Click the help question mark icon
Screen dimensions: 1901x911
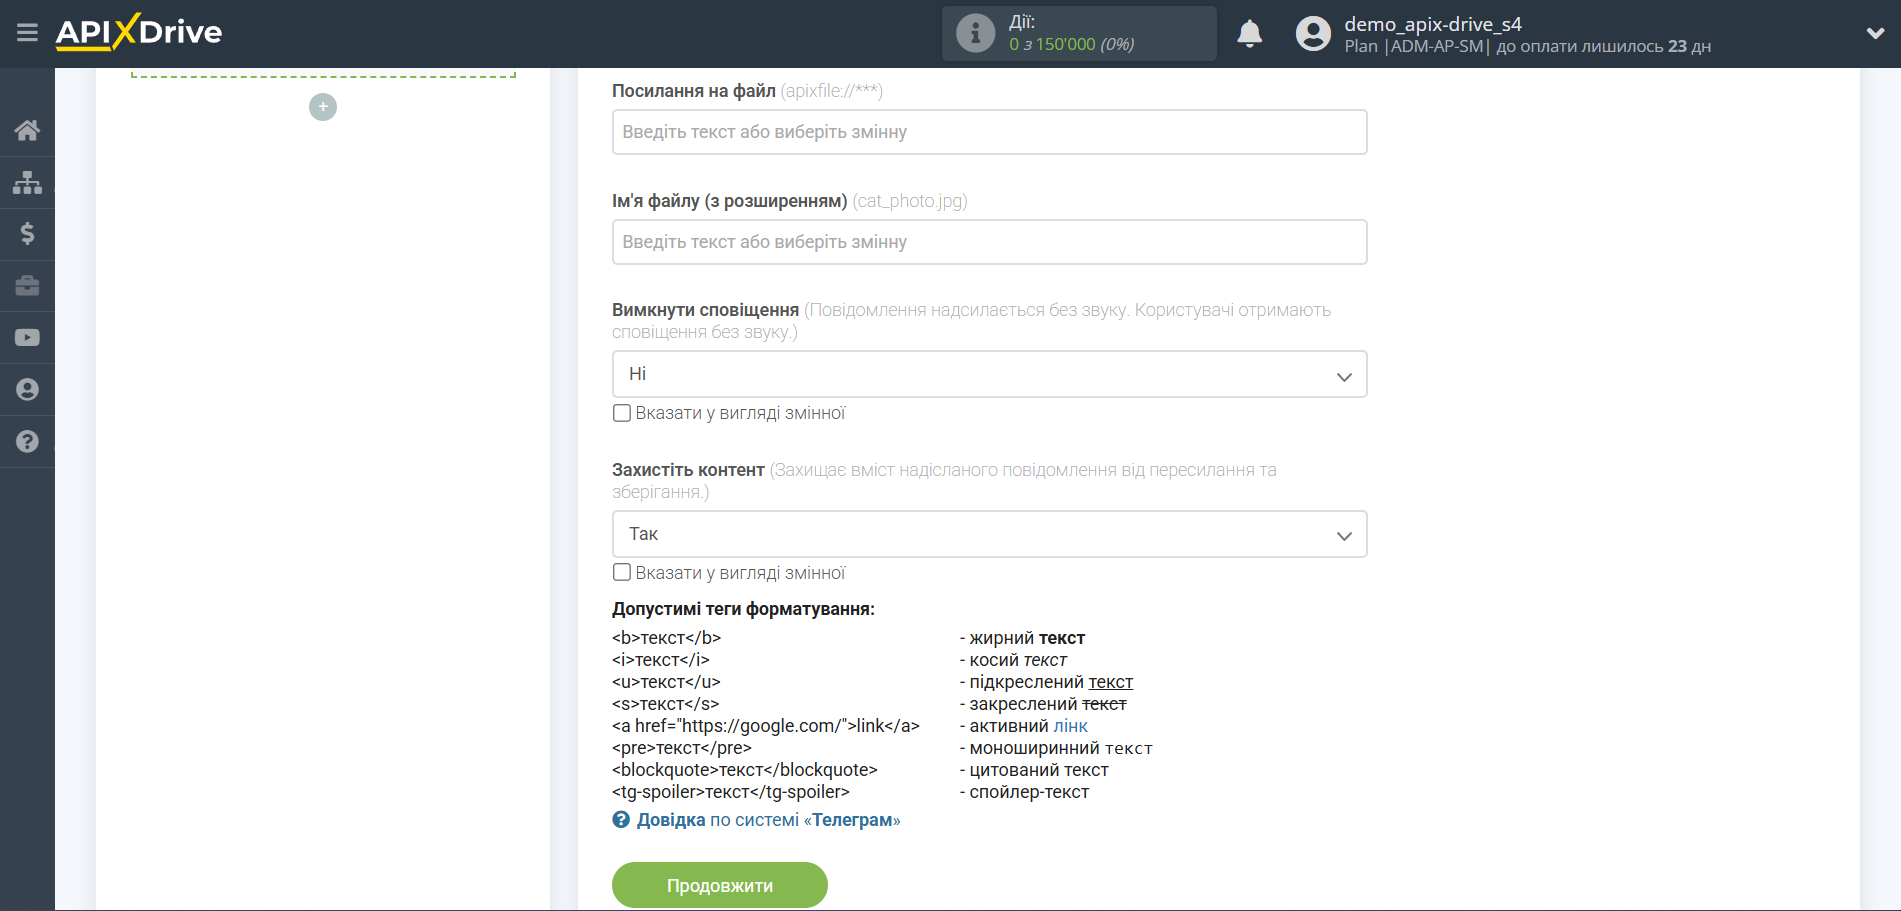point(27,442)
